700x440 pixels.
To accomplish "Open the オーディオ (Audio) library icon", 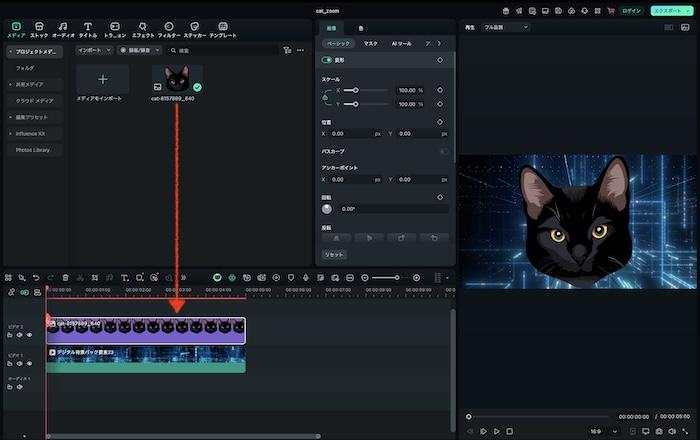I will pos(63,28).
